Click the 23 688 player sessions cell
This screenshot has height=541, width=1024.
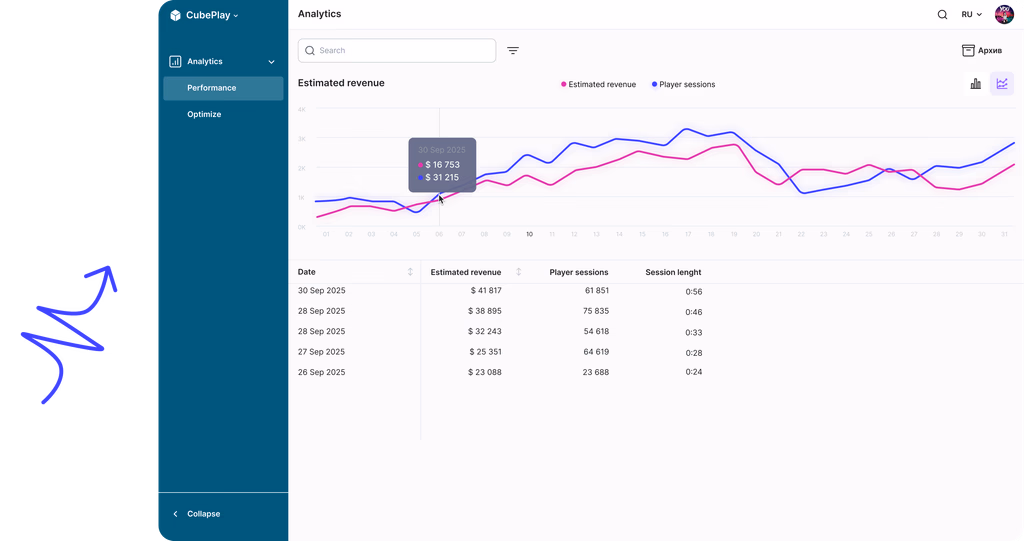[x=596, y=372]
